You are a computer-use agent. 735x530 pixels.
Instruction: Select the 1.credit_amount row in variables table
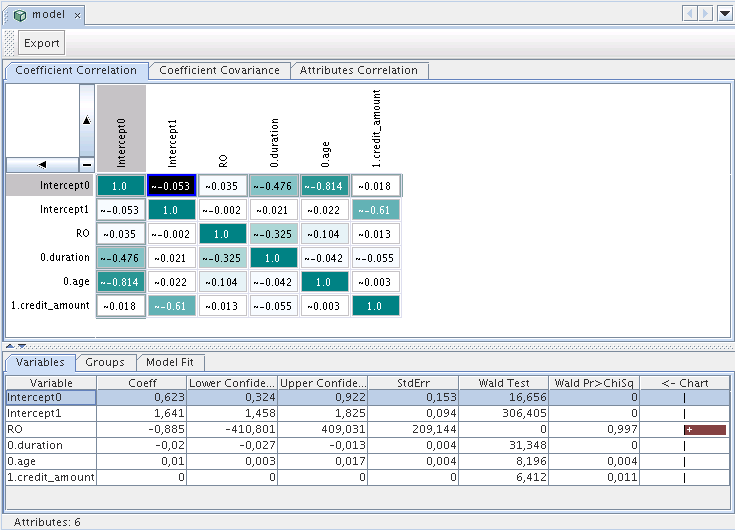coord(368,477)
